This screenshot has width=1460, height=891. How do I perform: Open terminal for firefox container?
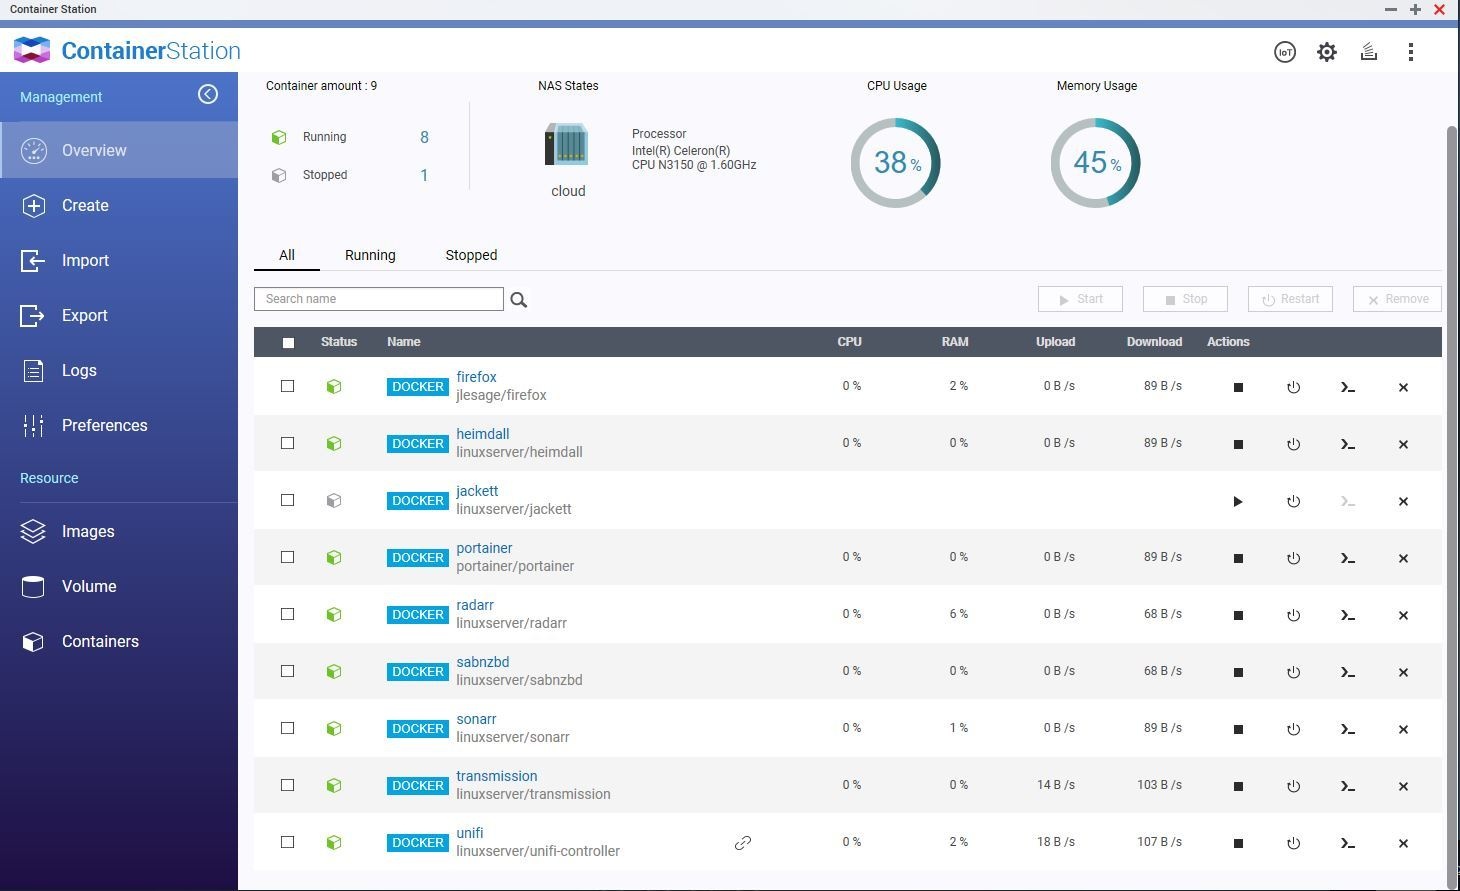click(1348, 387)
